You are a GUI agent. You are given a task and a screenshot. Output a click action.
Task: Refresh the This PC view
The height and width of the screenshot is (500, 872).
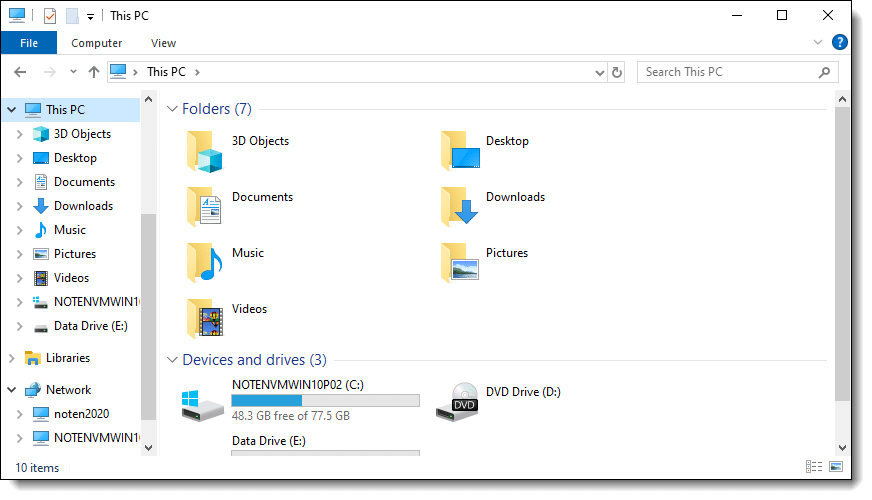(x=617, y=72)
